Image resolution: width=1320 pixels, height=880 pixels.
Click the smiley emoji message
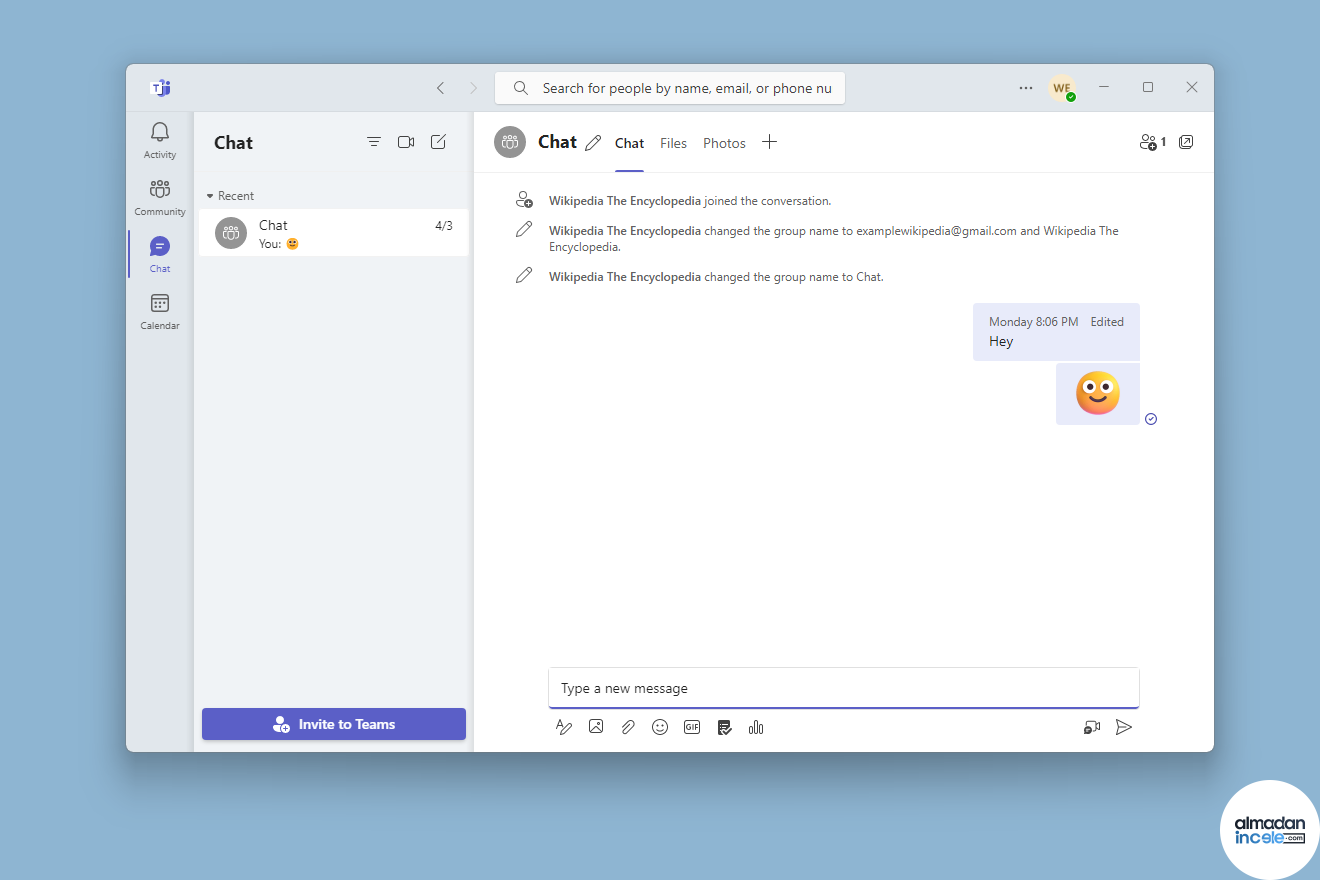[x=1098, y=394]
